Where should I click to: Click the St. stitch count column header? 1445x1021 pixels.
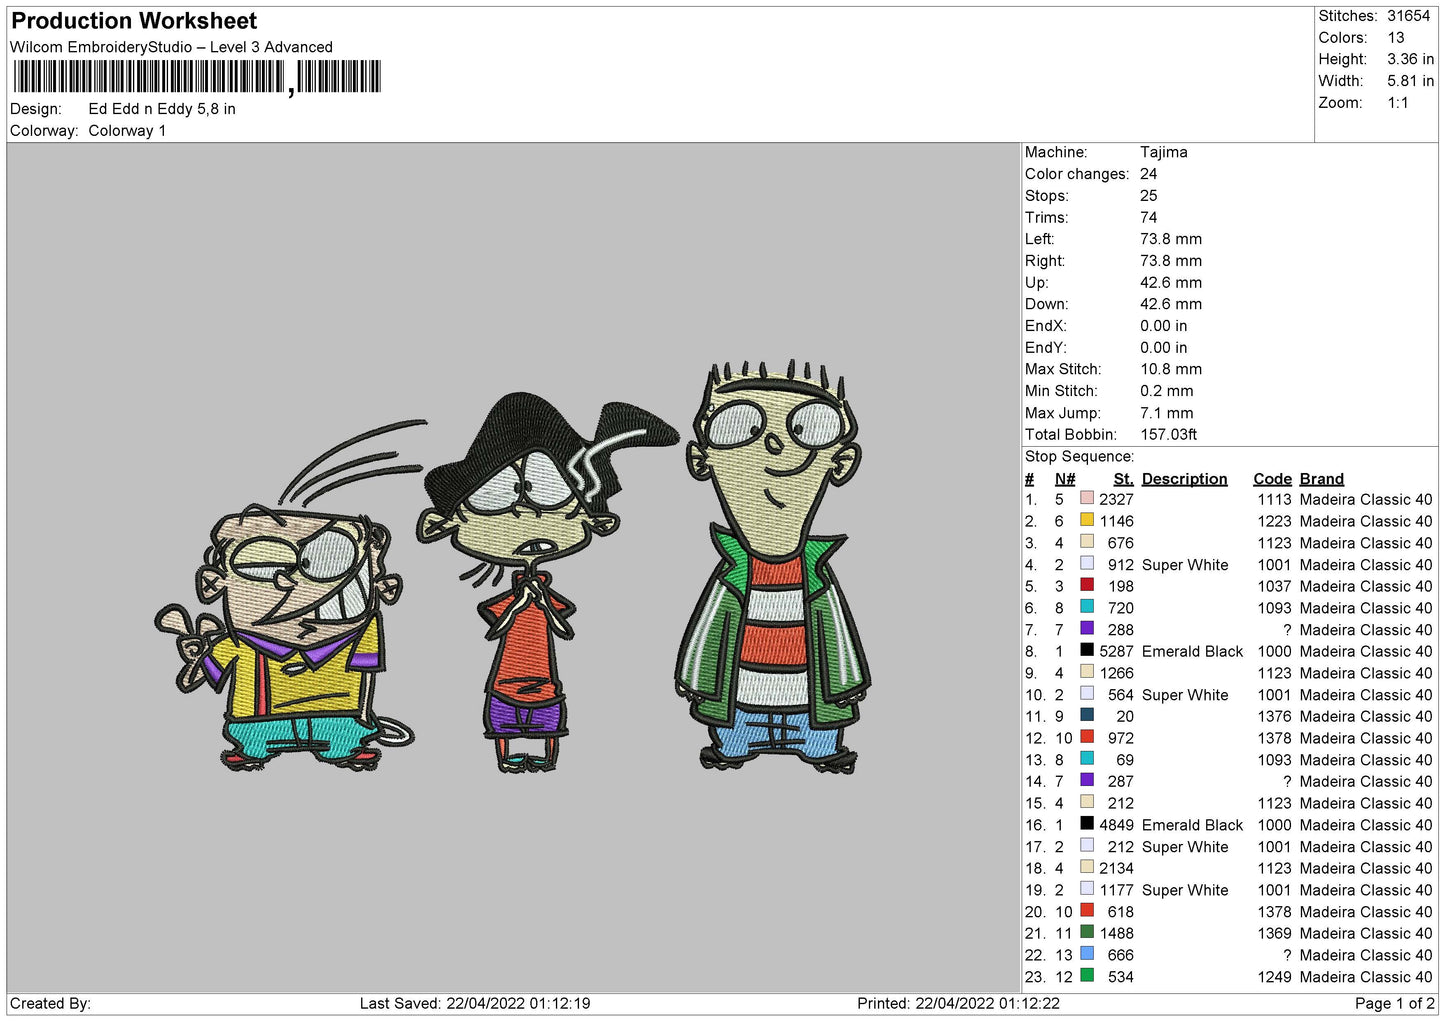point(1123,479)
